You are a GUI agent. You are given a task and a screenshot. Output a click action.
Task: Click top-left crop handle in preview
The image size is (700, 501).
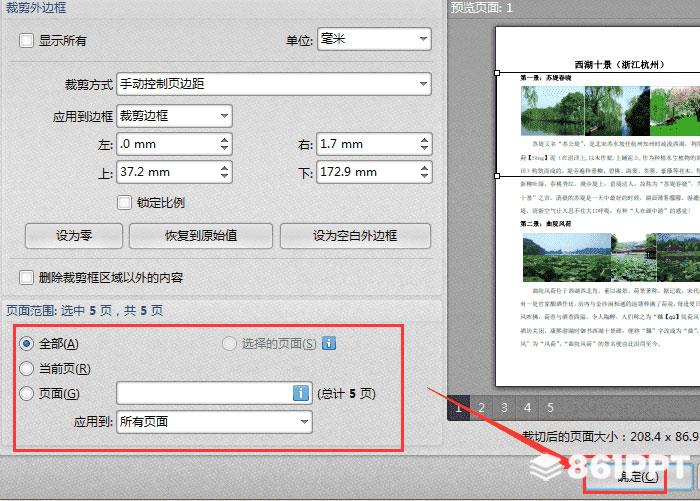(497, 73)
